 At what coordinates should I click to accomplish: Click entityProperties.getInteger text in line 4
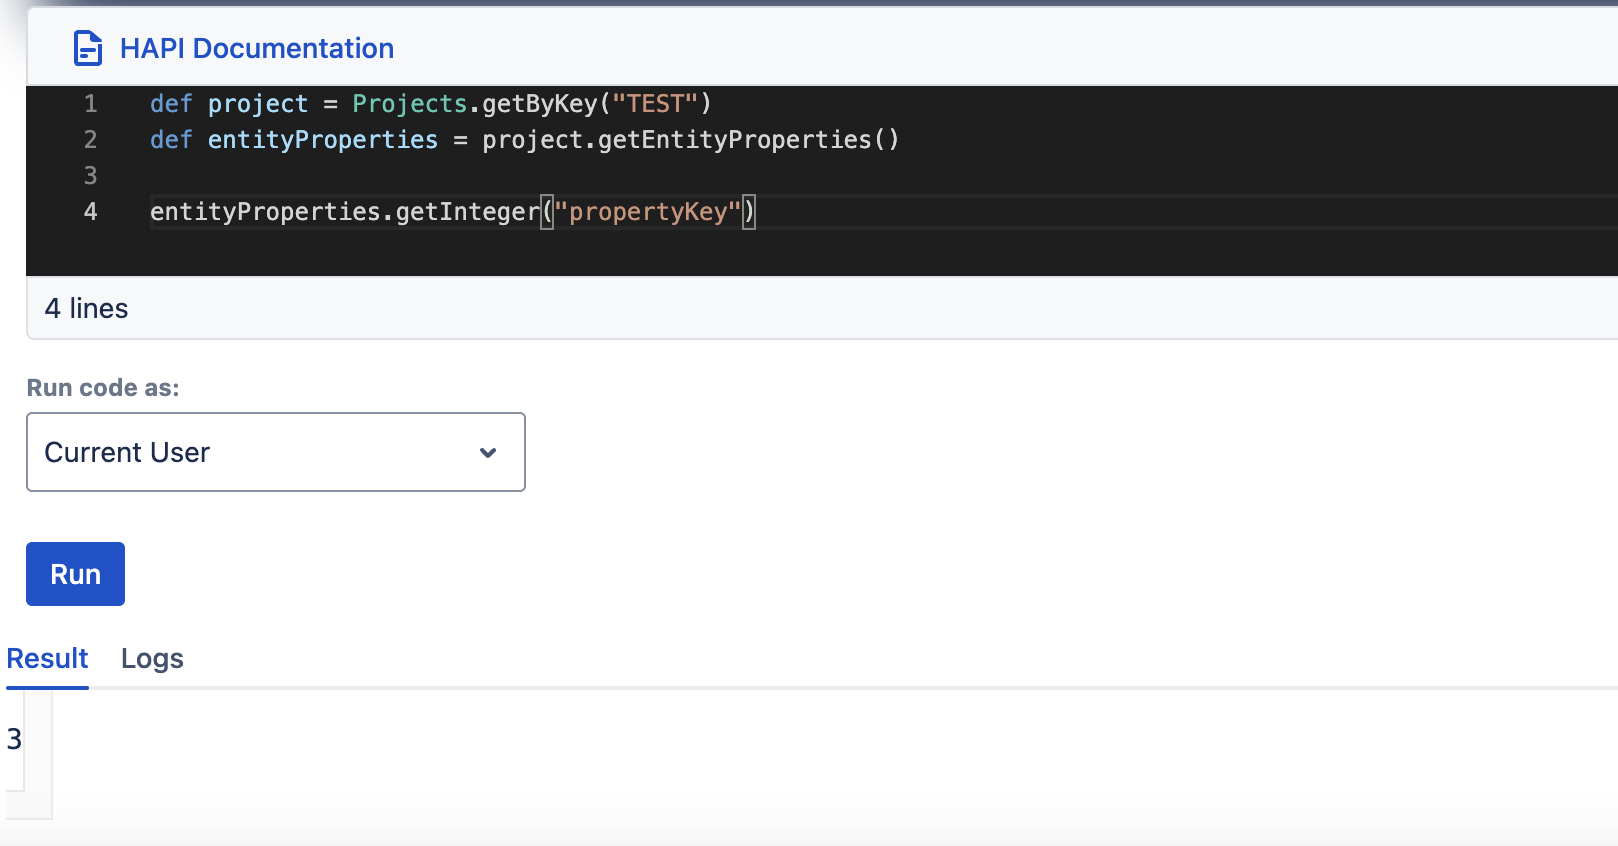(345, 212)
